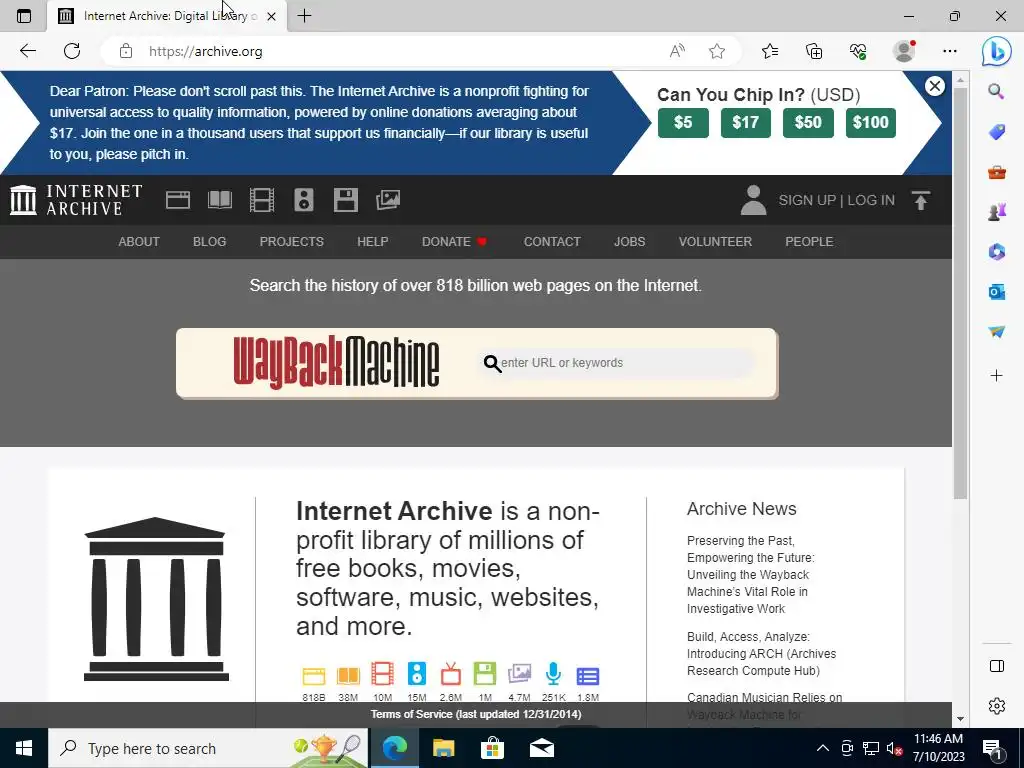The width and height of the screenshot is (1024, 768).
Task: Open the Collections toolbar icon
Action: tap(814, 51)
